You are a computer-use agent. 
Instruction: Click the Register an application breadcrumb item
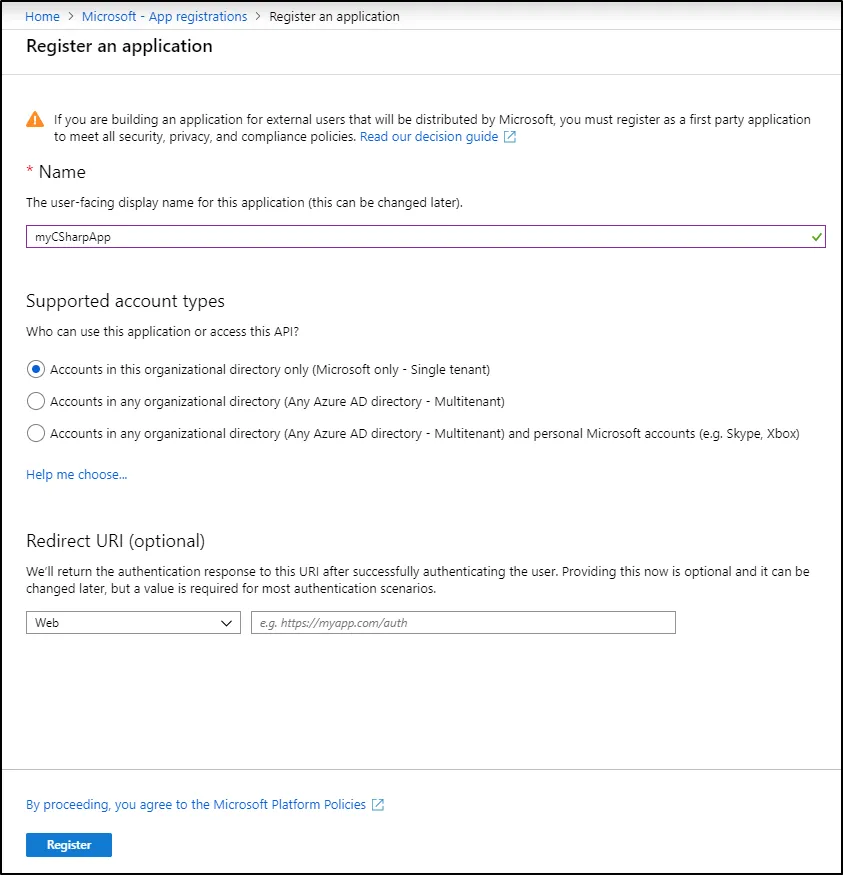coord(335,17)
